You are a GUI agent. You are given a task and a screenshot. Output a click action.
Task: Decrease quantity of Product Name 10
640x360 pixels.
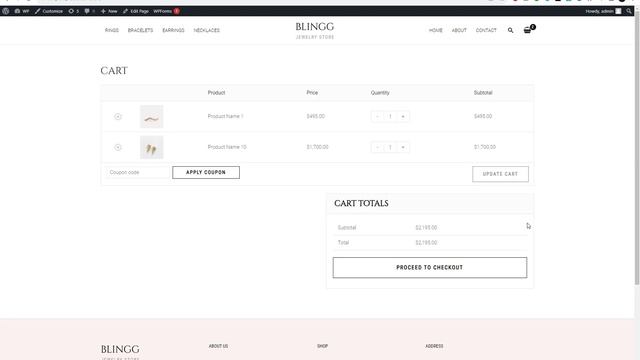377,147
